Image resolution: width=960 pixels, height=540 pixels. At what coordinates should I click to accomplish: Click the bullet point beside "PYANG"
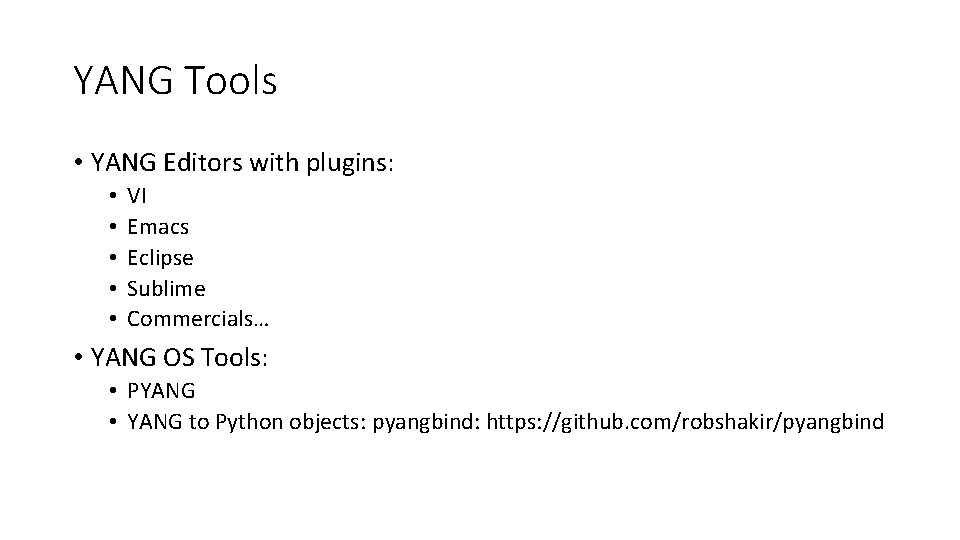(115, 392)
